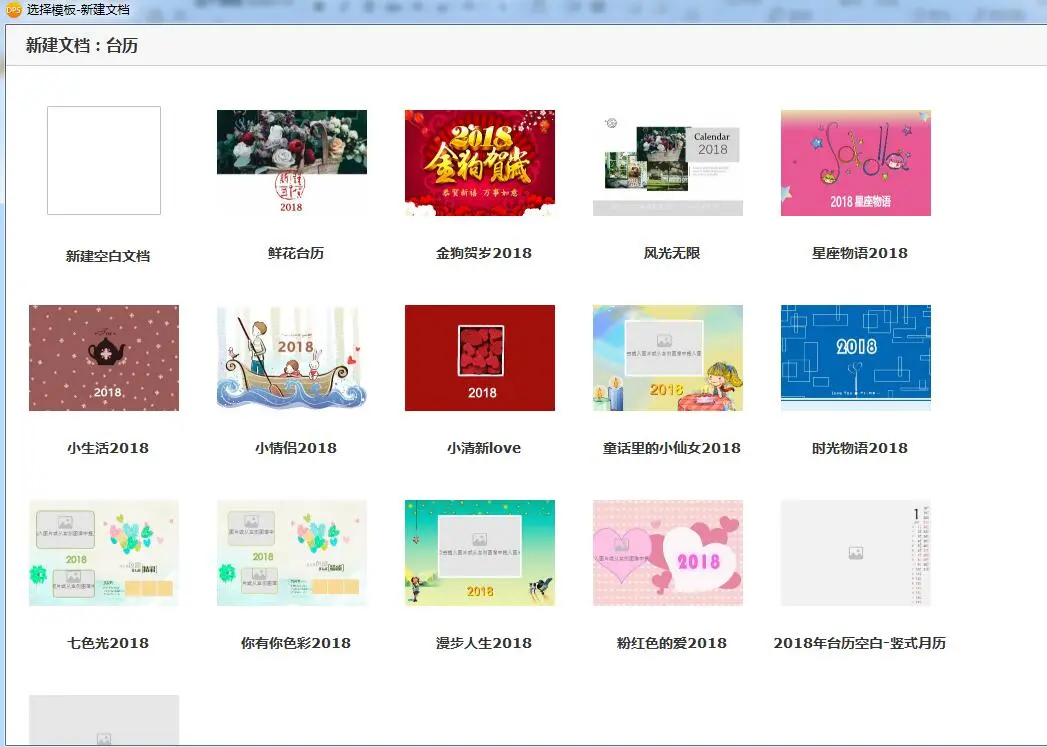Open the 童话里的小仙女2018 fairy template

coord(667,357)
